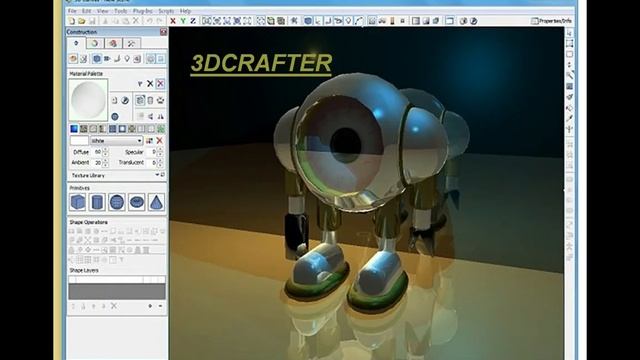Click the round blue globe icon under material preview
Viewport: 640px width, 360px height.
coord(115,117)
